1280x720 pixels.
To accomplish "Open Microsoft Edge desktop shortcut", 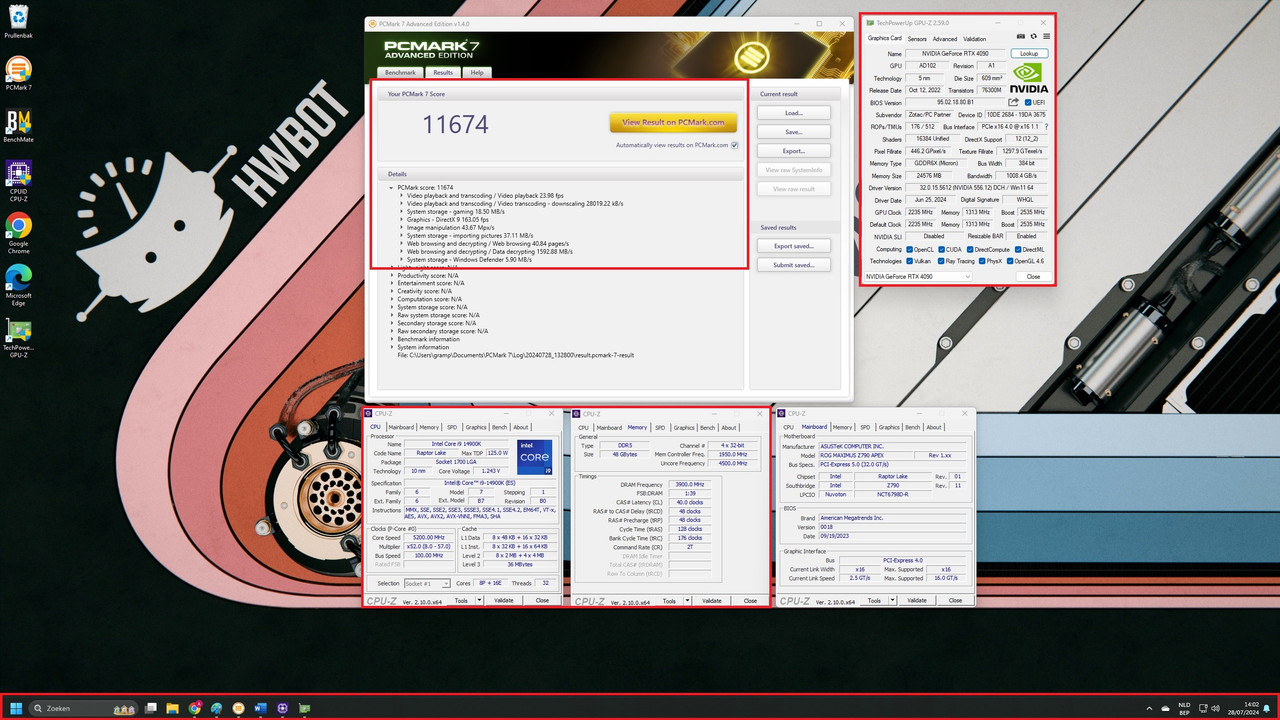I will coord(18,285).
